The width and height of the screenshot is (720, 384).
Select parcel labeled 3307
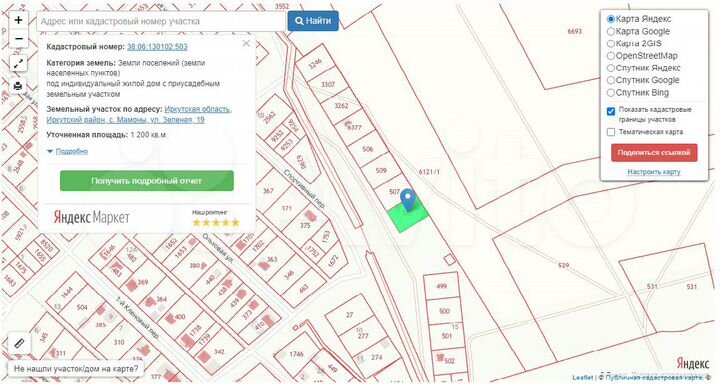point(328,85)
